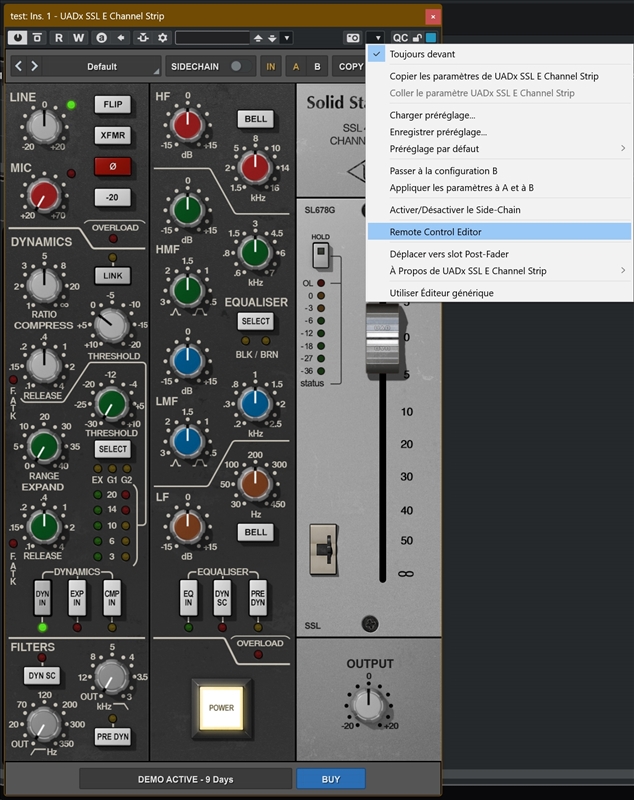
Task: Click the QC quick controls icon
Action: (x=400, y=38)
